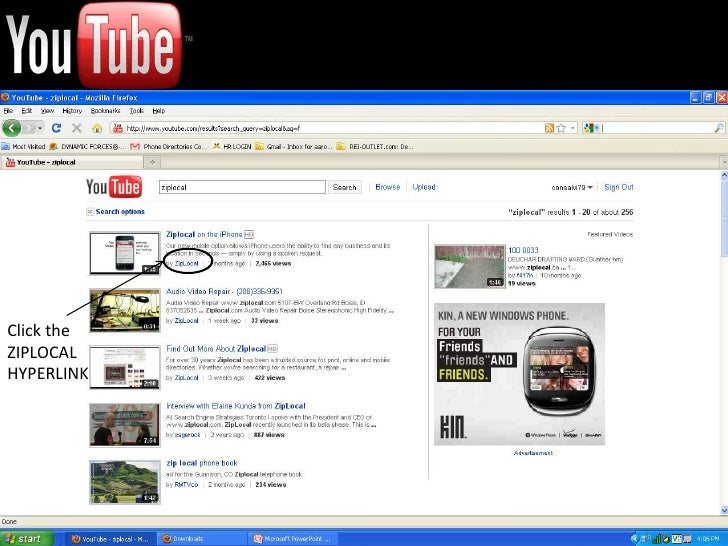
Task: Select the YouTube - ziplocal tab
Action: 72,162
